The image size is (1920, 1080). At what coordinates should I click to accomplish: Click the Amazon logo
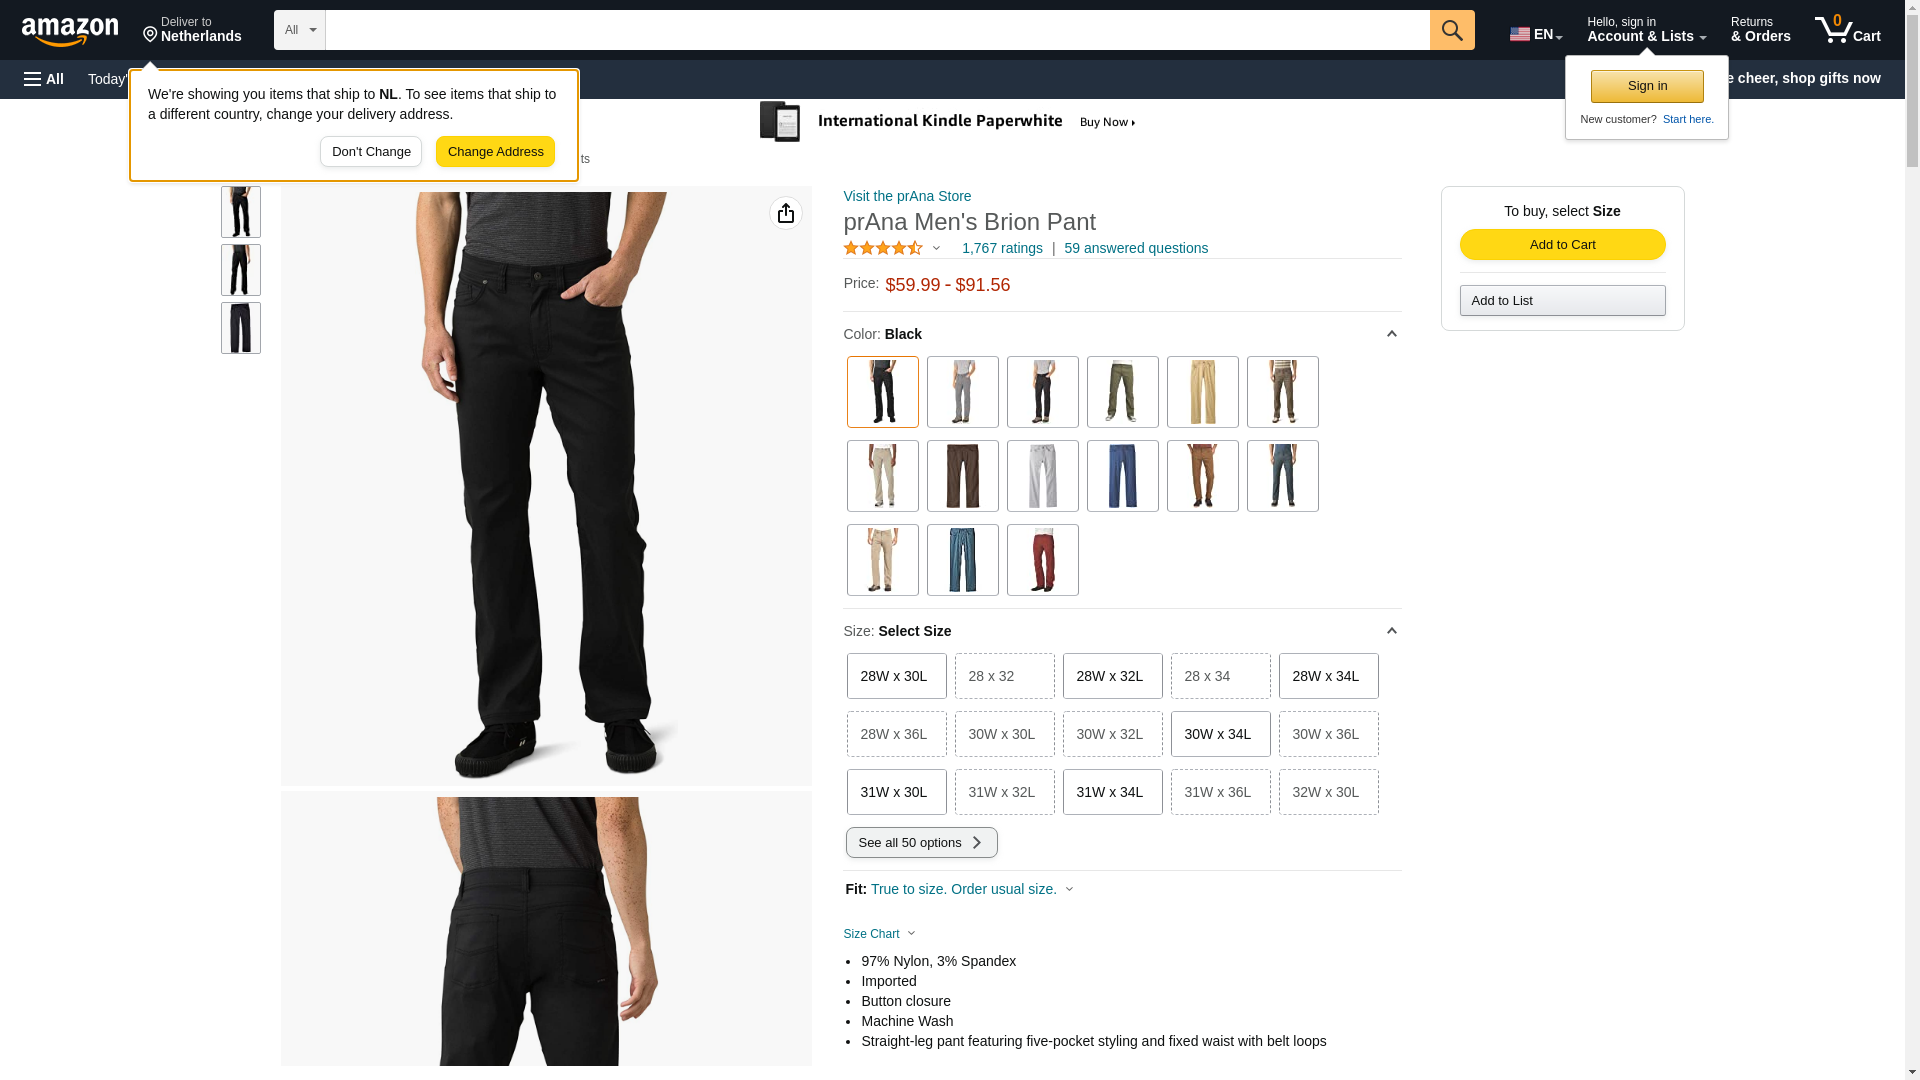coord(70,31)
